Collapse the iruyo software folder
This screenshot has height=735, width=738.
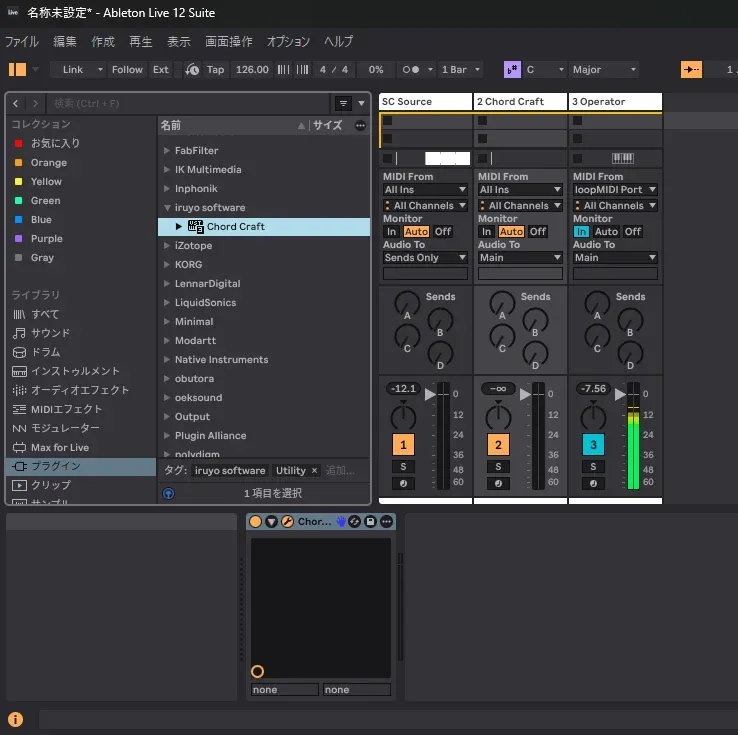click(x=167, y=208)
